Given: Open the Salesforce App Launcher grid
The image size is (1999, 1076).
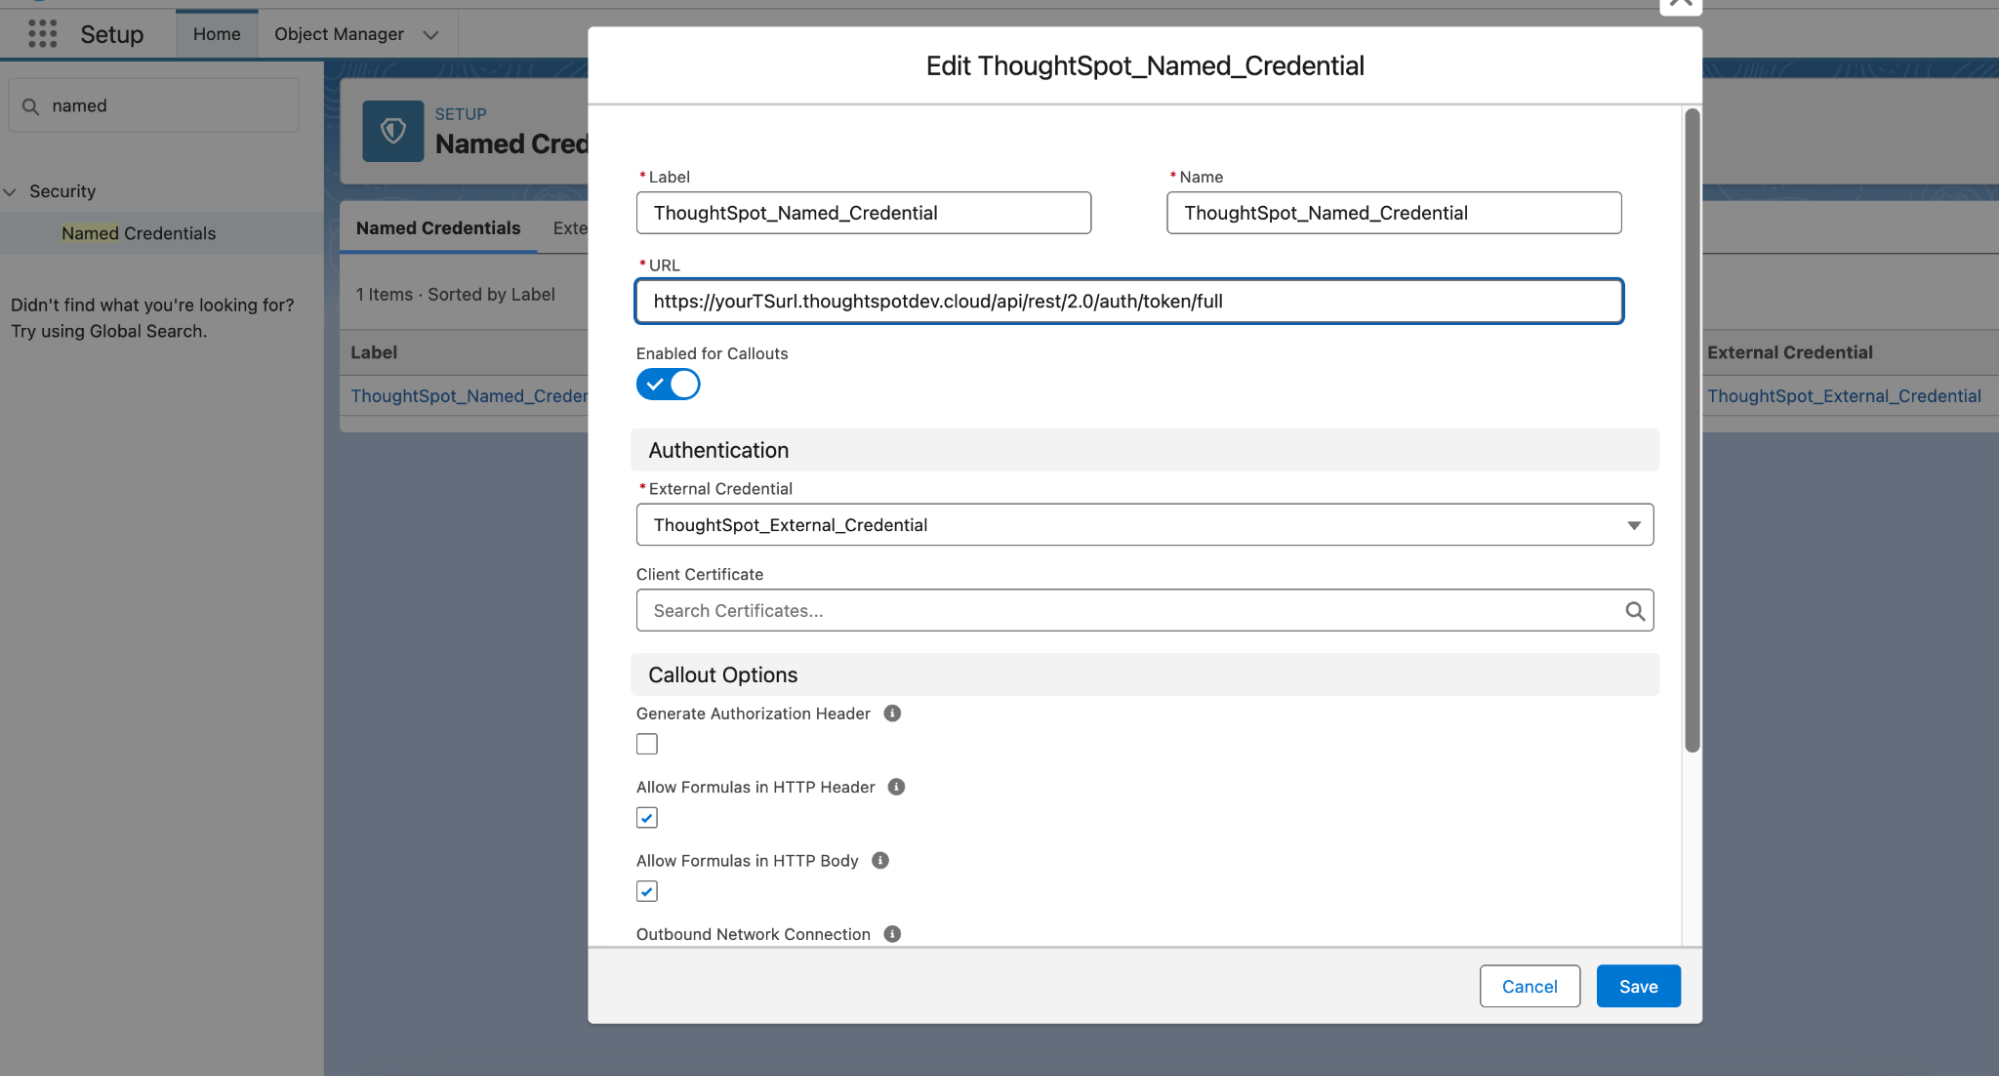Looking at the screenshot, I should pos(42,33).
